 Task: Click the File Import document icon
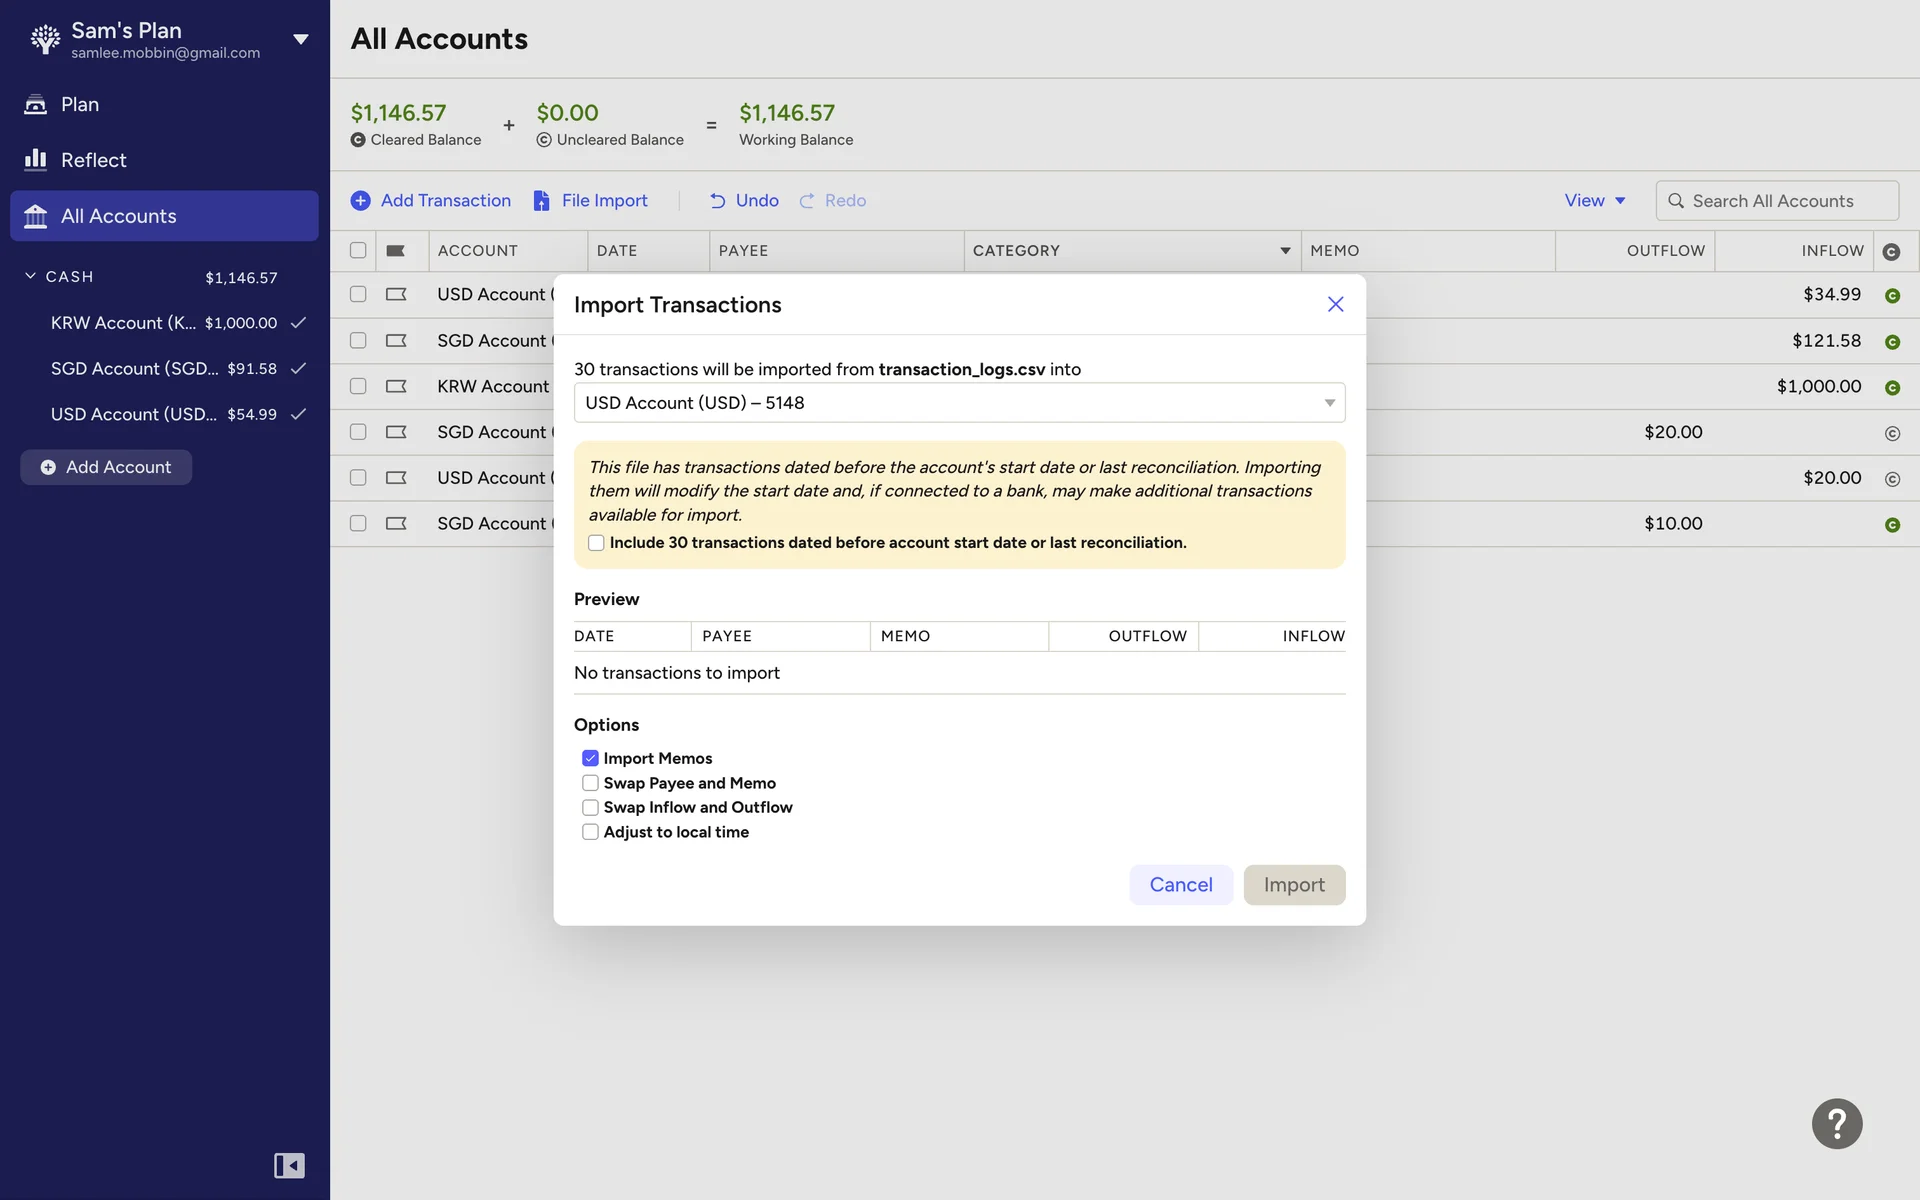541,201
